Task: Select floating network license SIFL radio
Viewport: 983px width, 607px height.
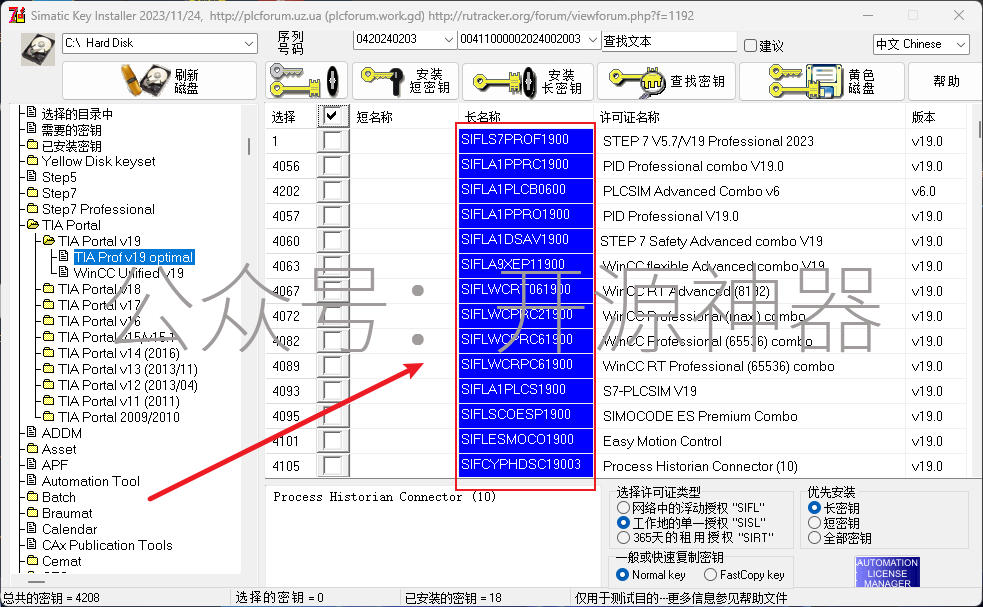Action: [623, 507]
